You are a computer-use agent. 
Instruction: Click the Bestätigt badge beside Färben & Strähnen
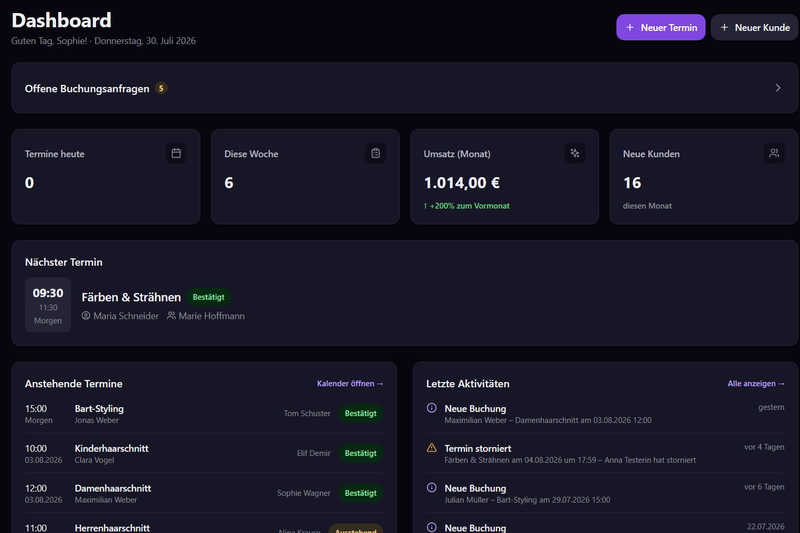coord(209,297)
